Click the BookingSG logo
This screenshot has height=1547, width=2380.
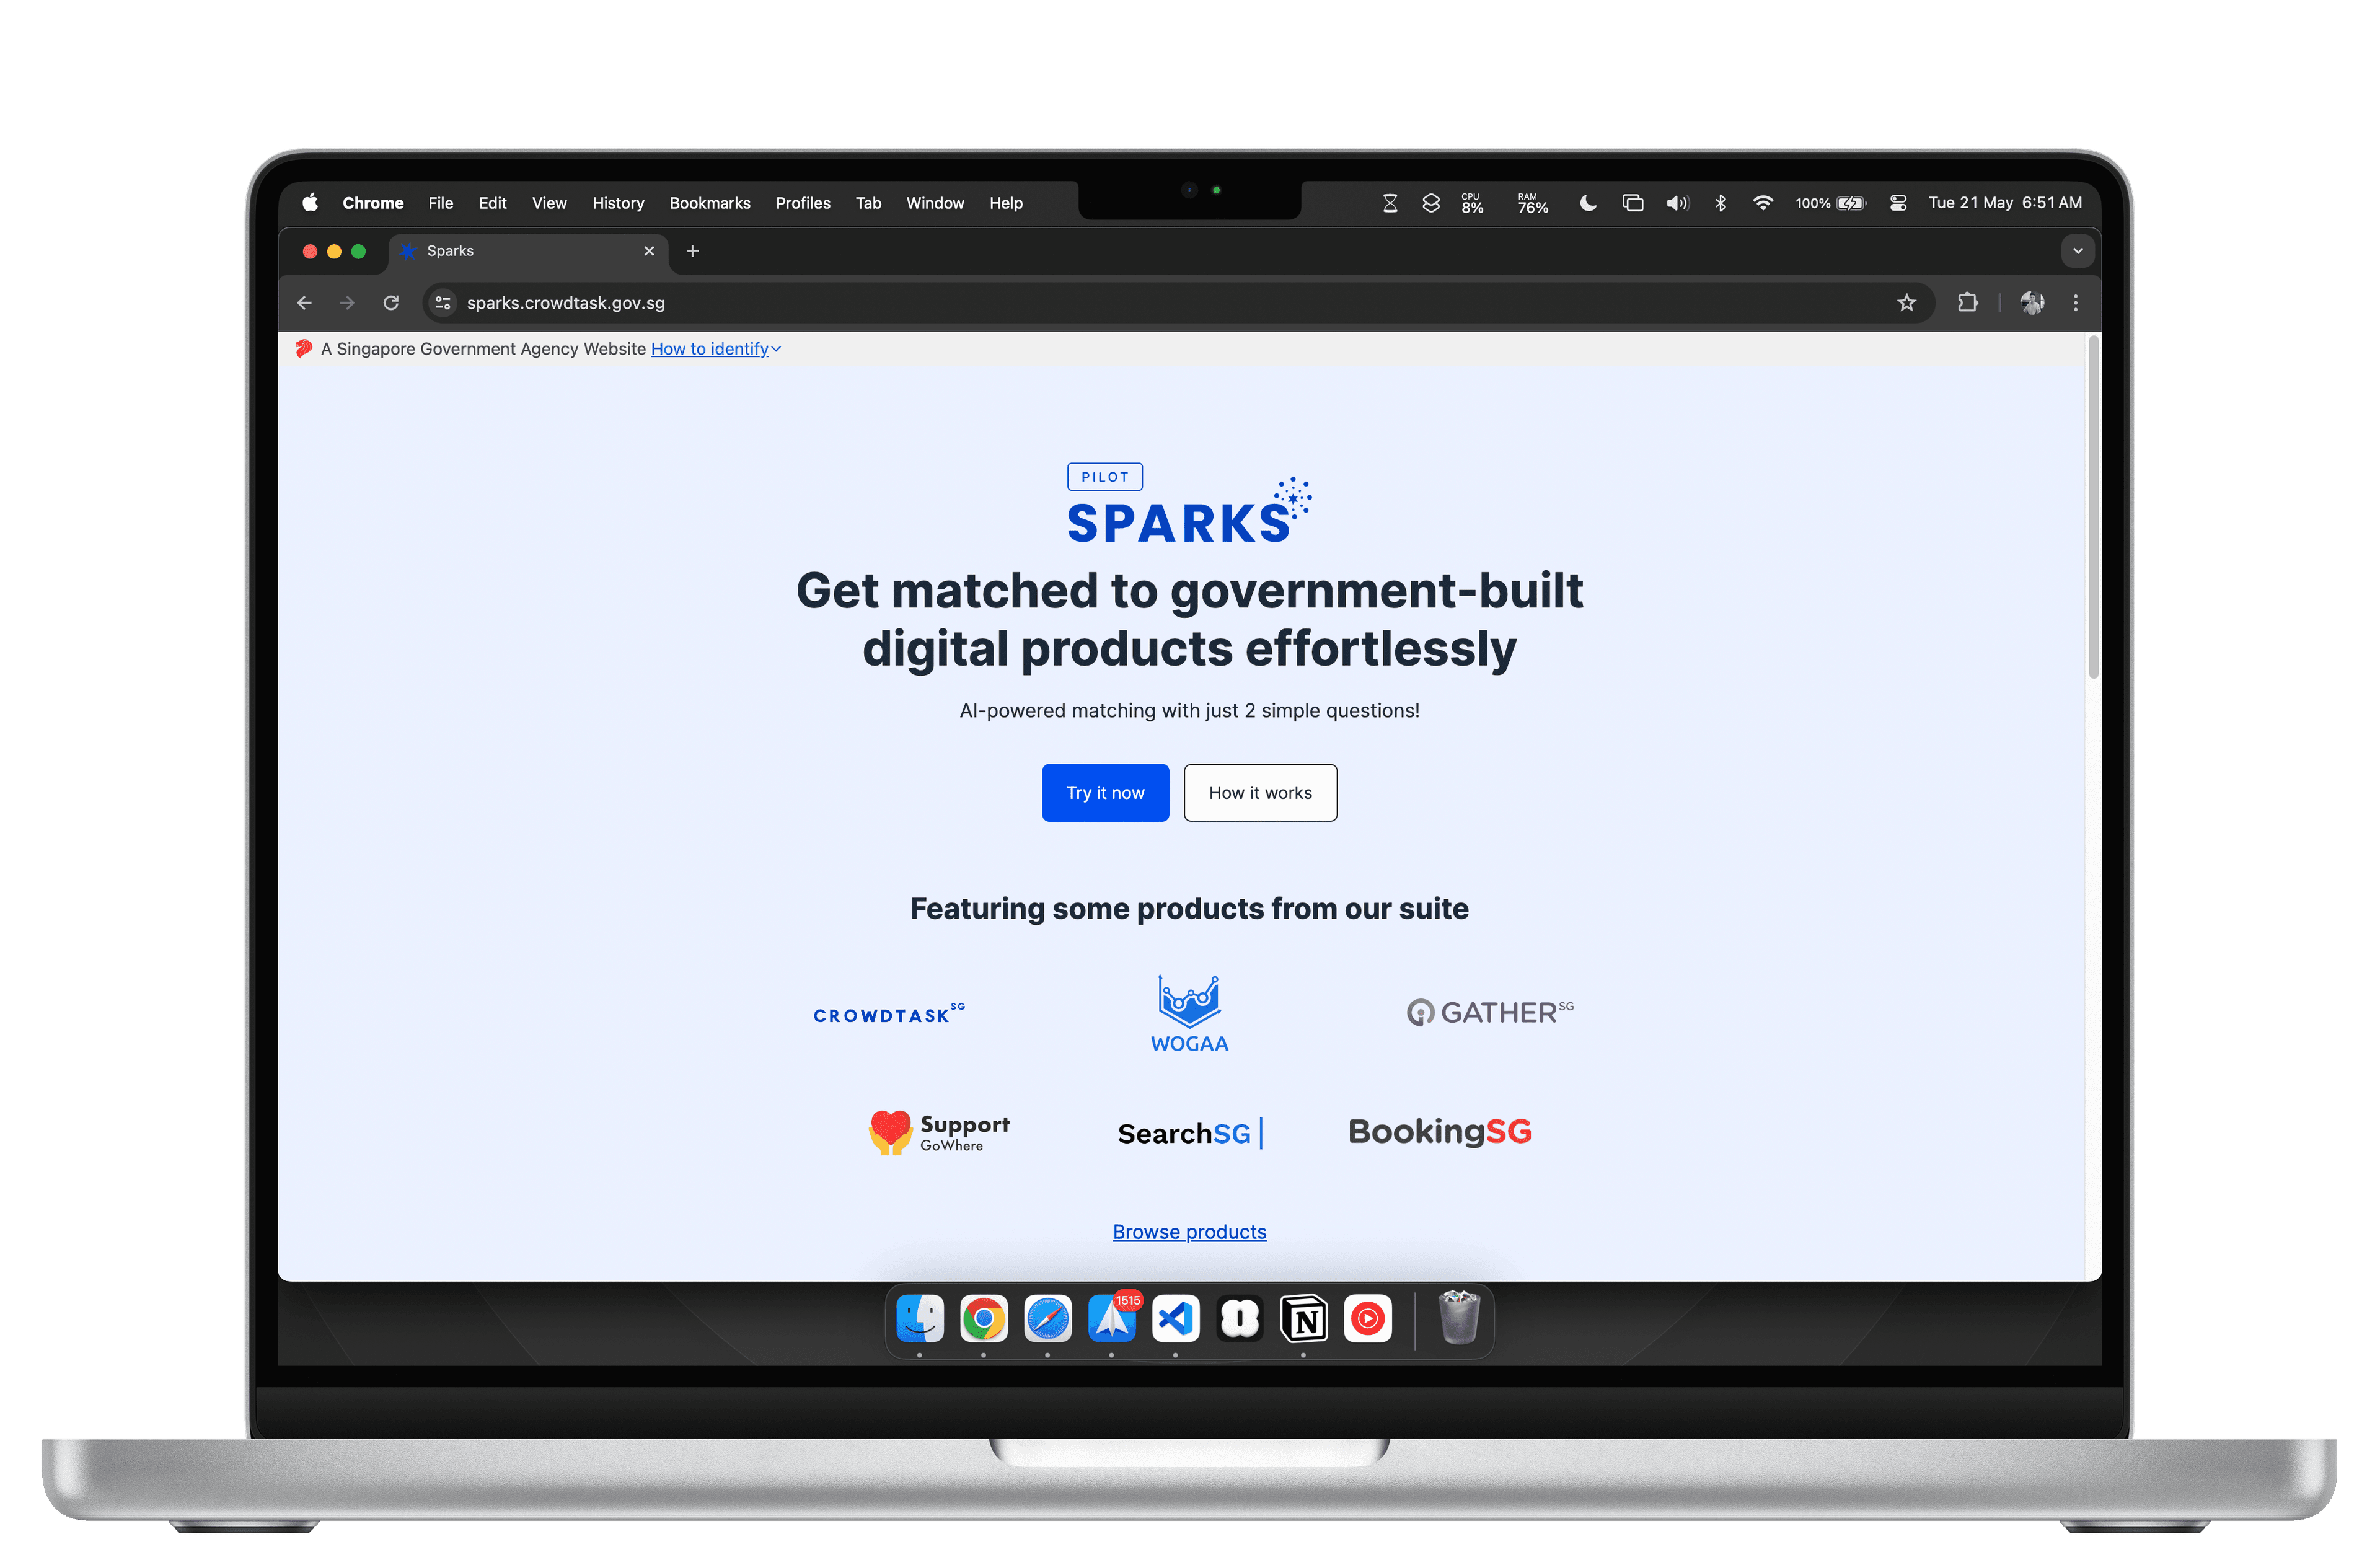point(1439,1132)
